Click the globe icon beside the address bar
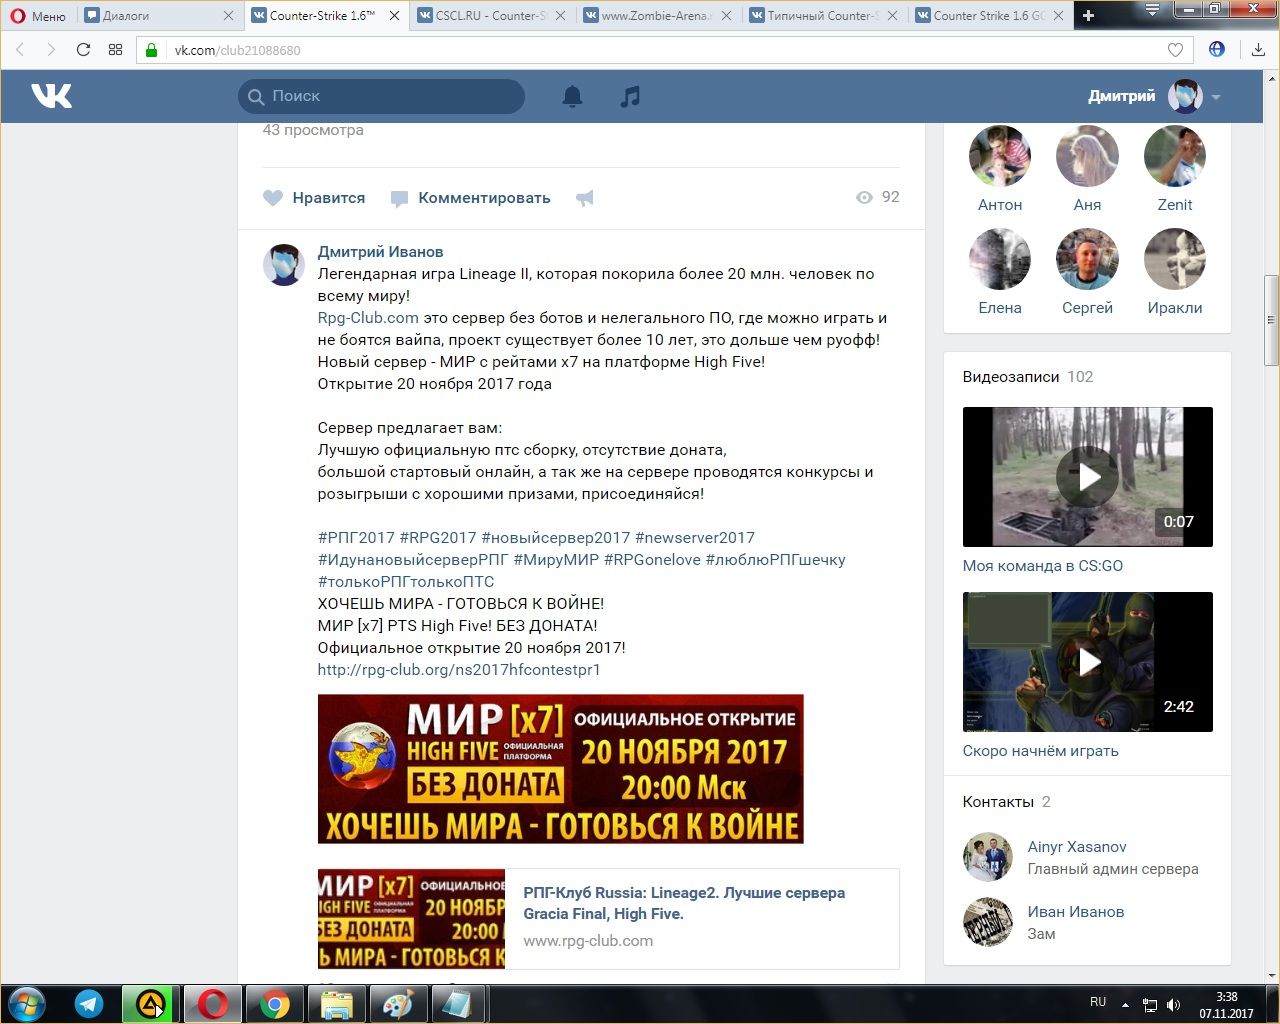The image size is (1280, 1024). point(1217,49)
